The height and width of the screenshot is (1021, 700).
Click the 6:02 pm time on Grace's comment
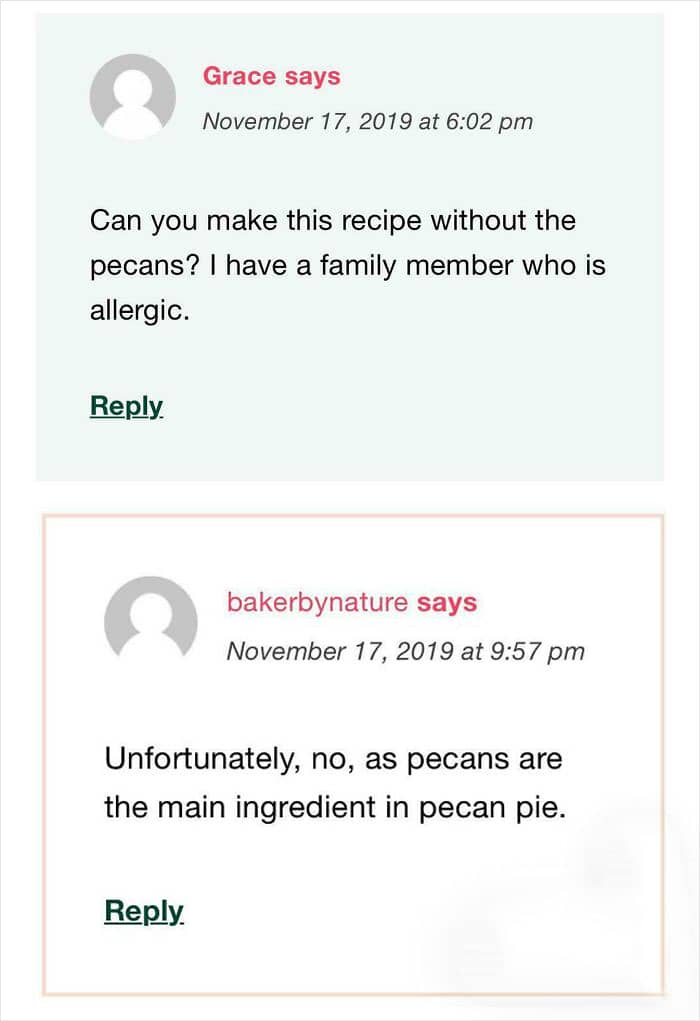489,122
